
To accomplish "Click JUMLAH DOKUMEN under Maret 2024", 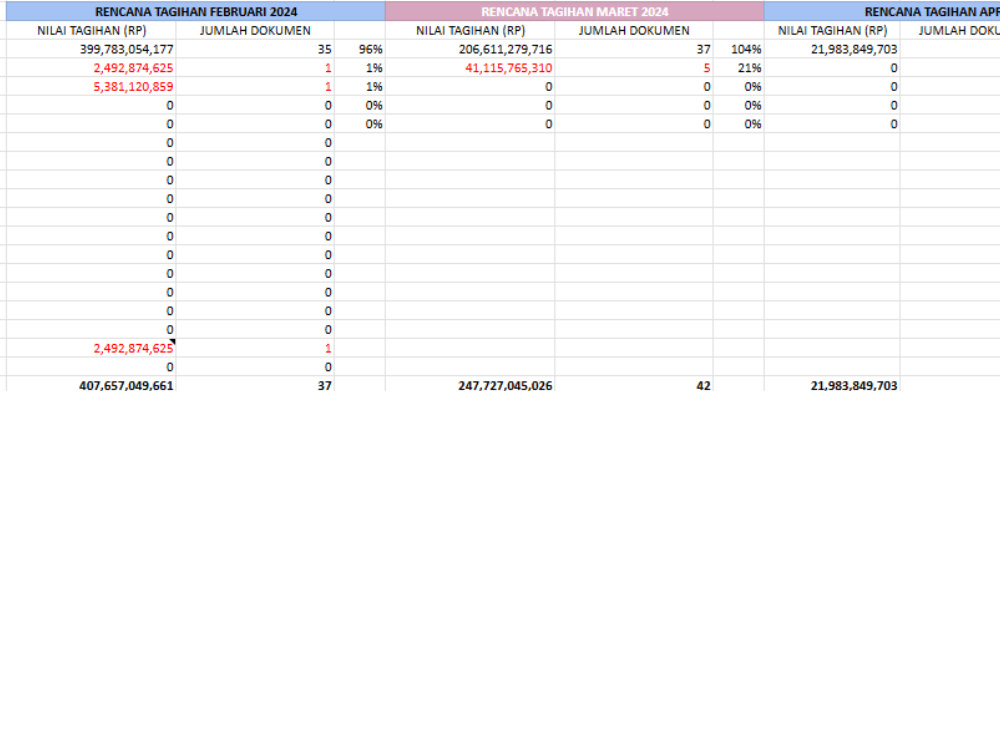I will tap(634, 31).
